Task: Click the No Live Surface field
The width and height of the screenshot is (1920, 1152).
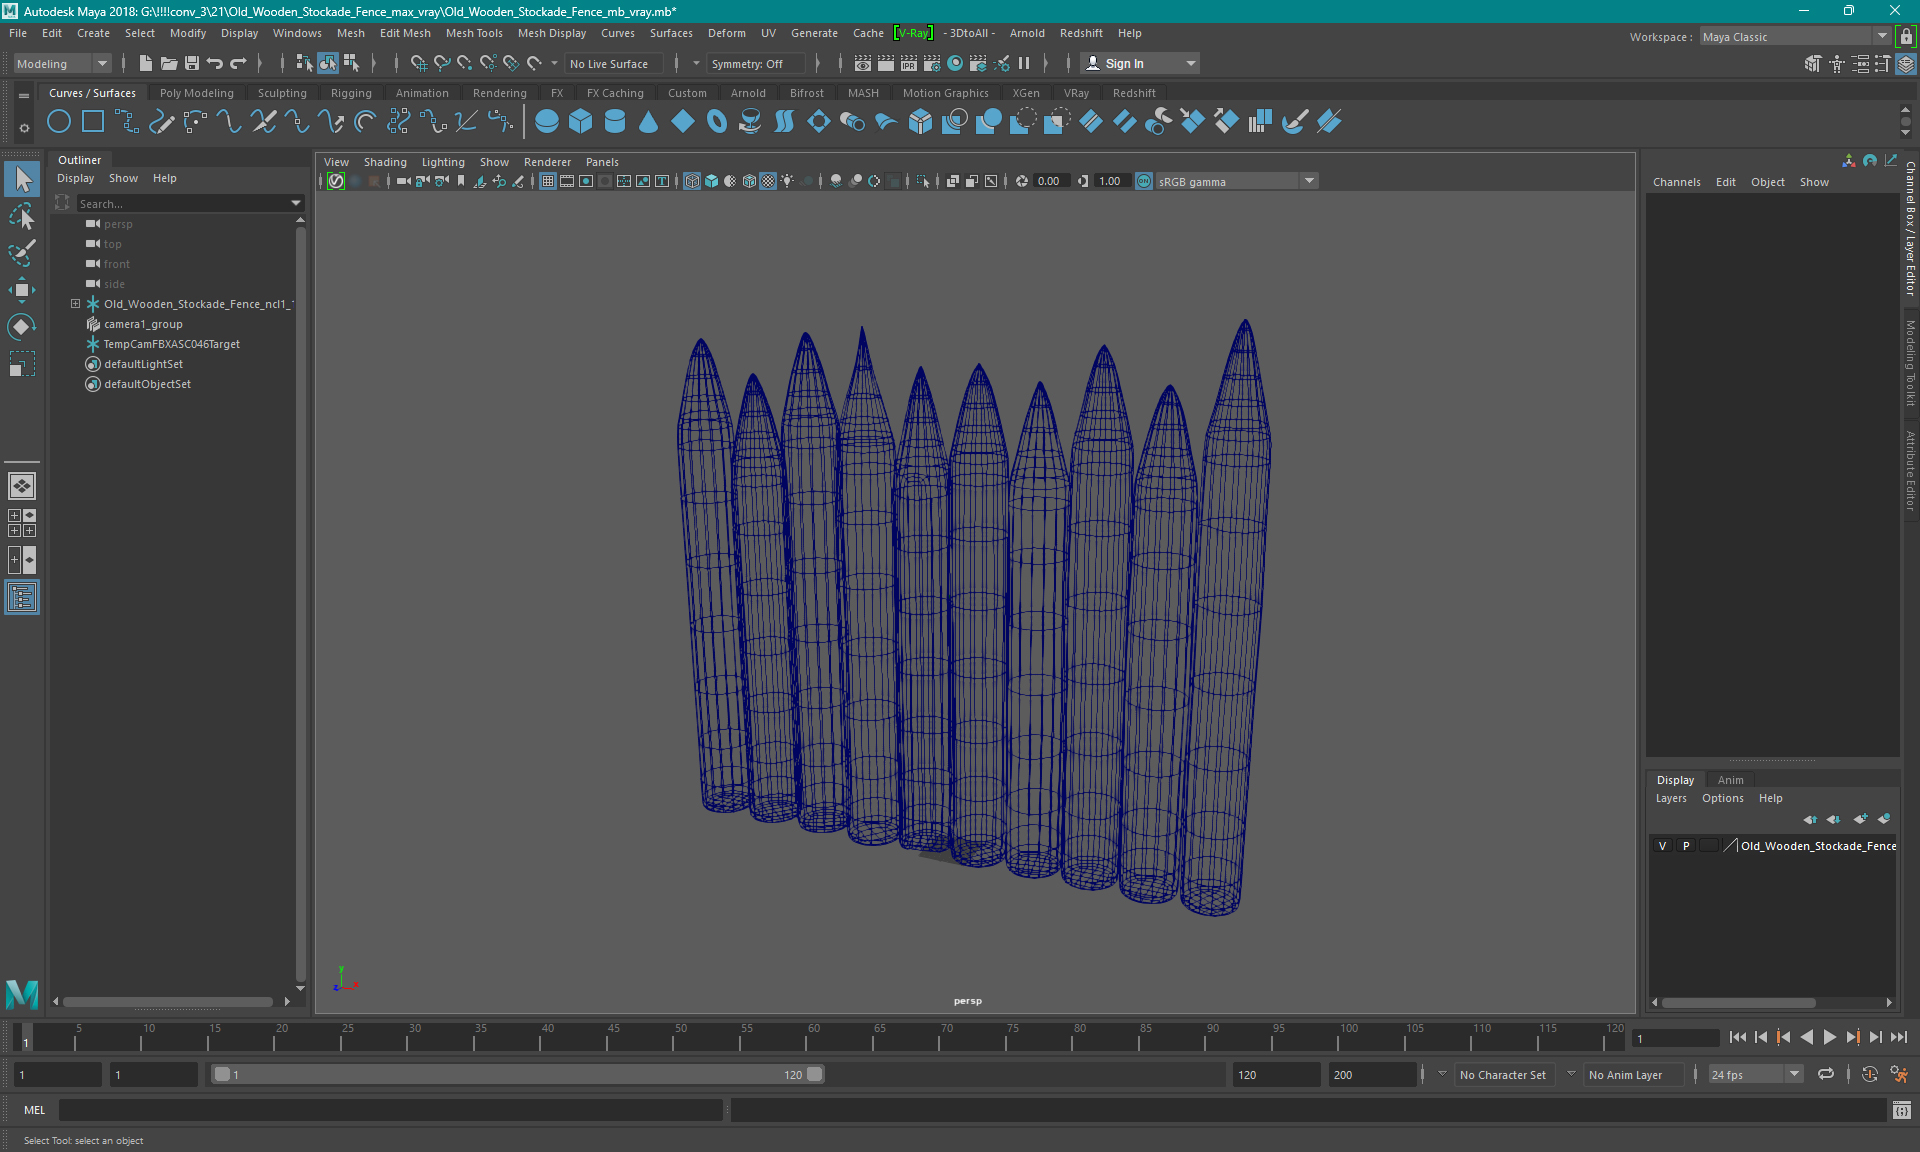Action: pyautogui.click(x=613, y=63)
